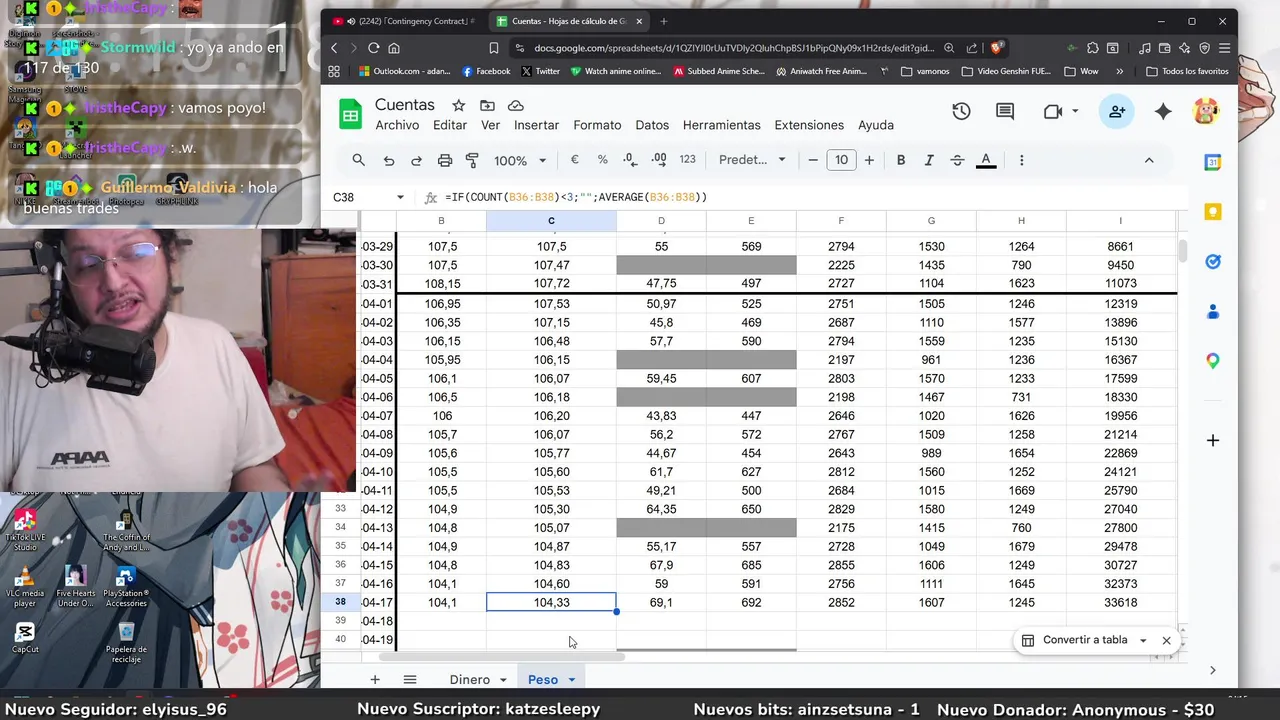
Task: Open the Gemini sparkle assistant
Action: (1163, 112)
